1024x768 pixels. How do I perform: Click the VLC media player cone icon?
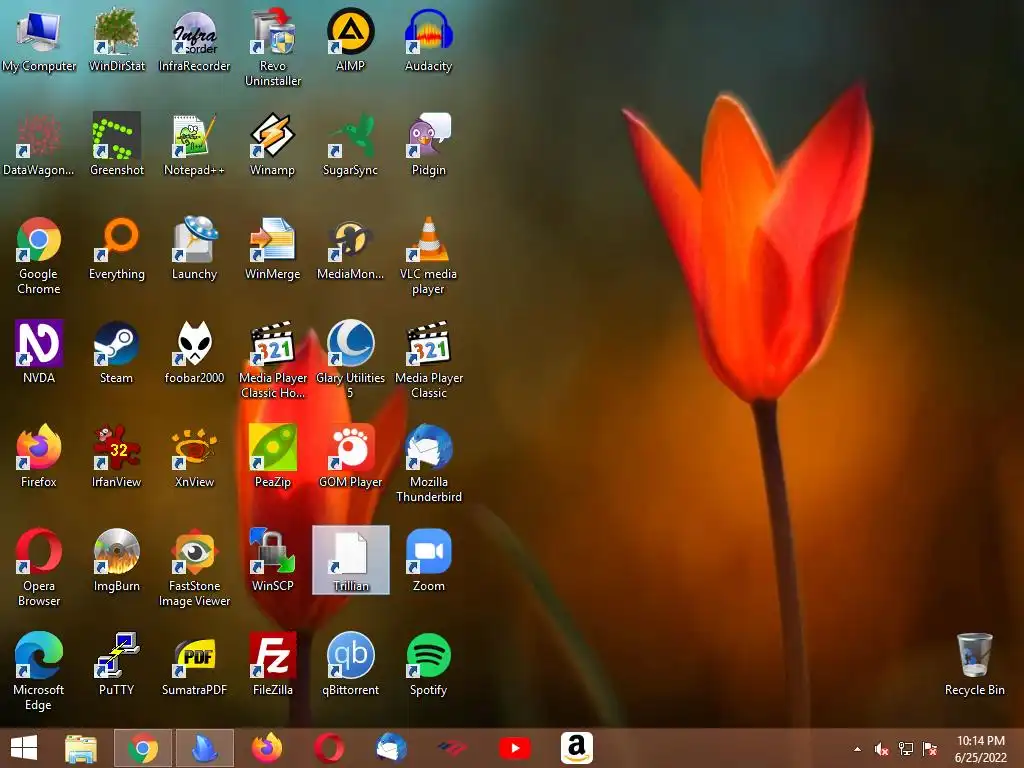pos(428,256)
